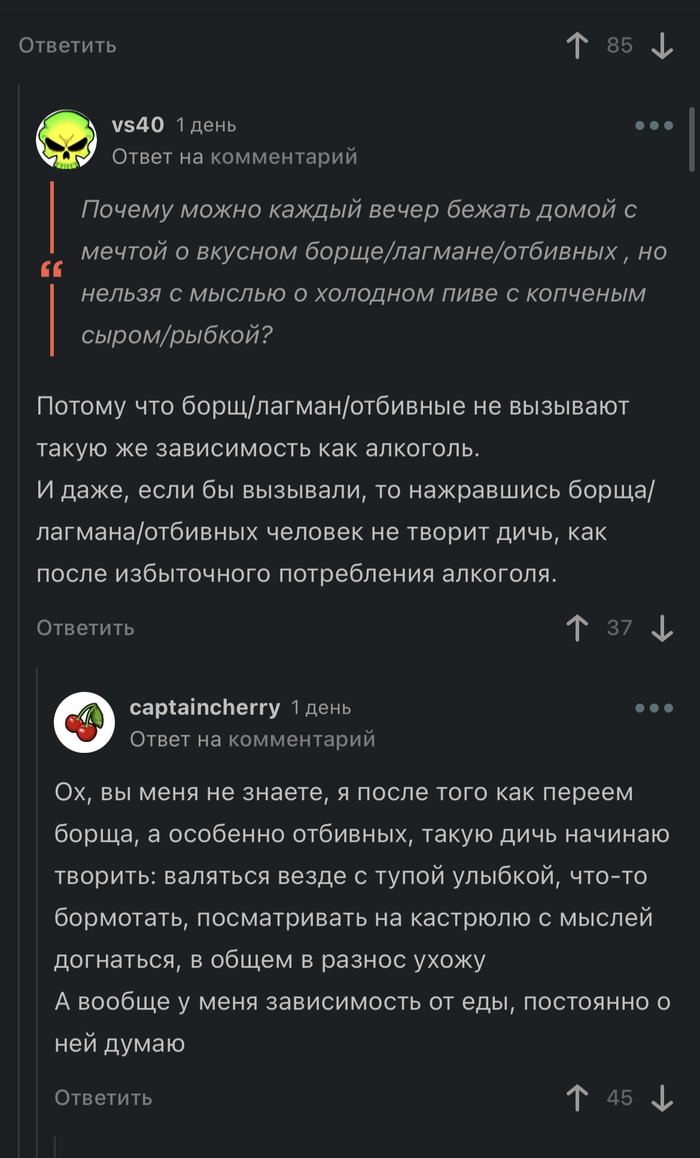This screenshot has height=1158, width=700.
Task: Open three-dot menu on captaincherry's comment
Action: pos(654,708)
